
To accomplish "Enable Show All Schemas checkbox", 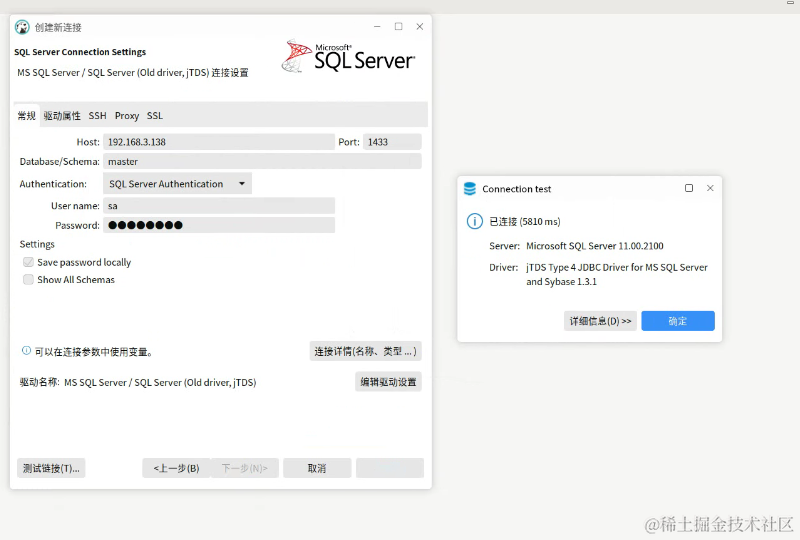I will [x=28, y=279].
